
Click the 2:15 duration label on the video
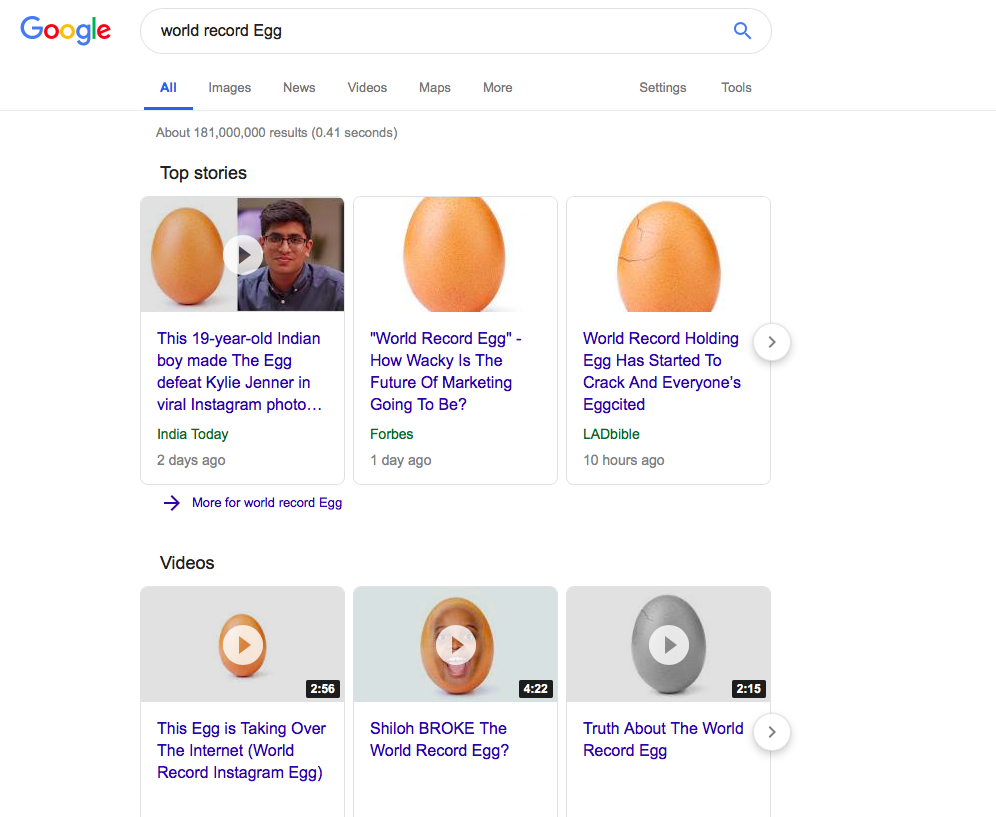[x=748, y=689]
